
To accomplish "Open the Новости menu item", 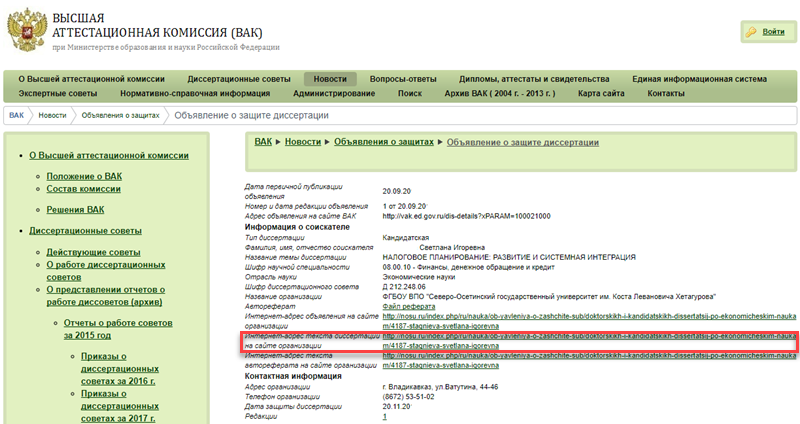I will [x=329, y=79].
